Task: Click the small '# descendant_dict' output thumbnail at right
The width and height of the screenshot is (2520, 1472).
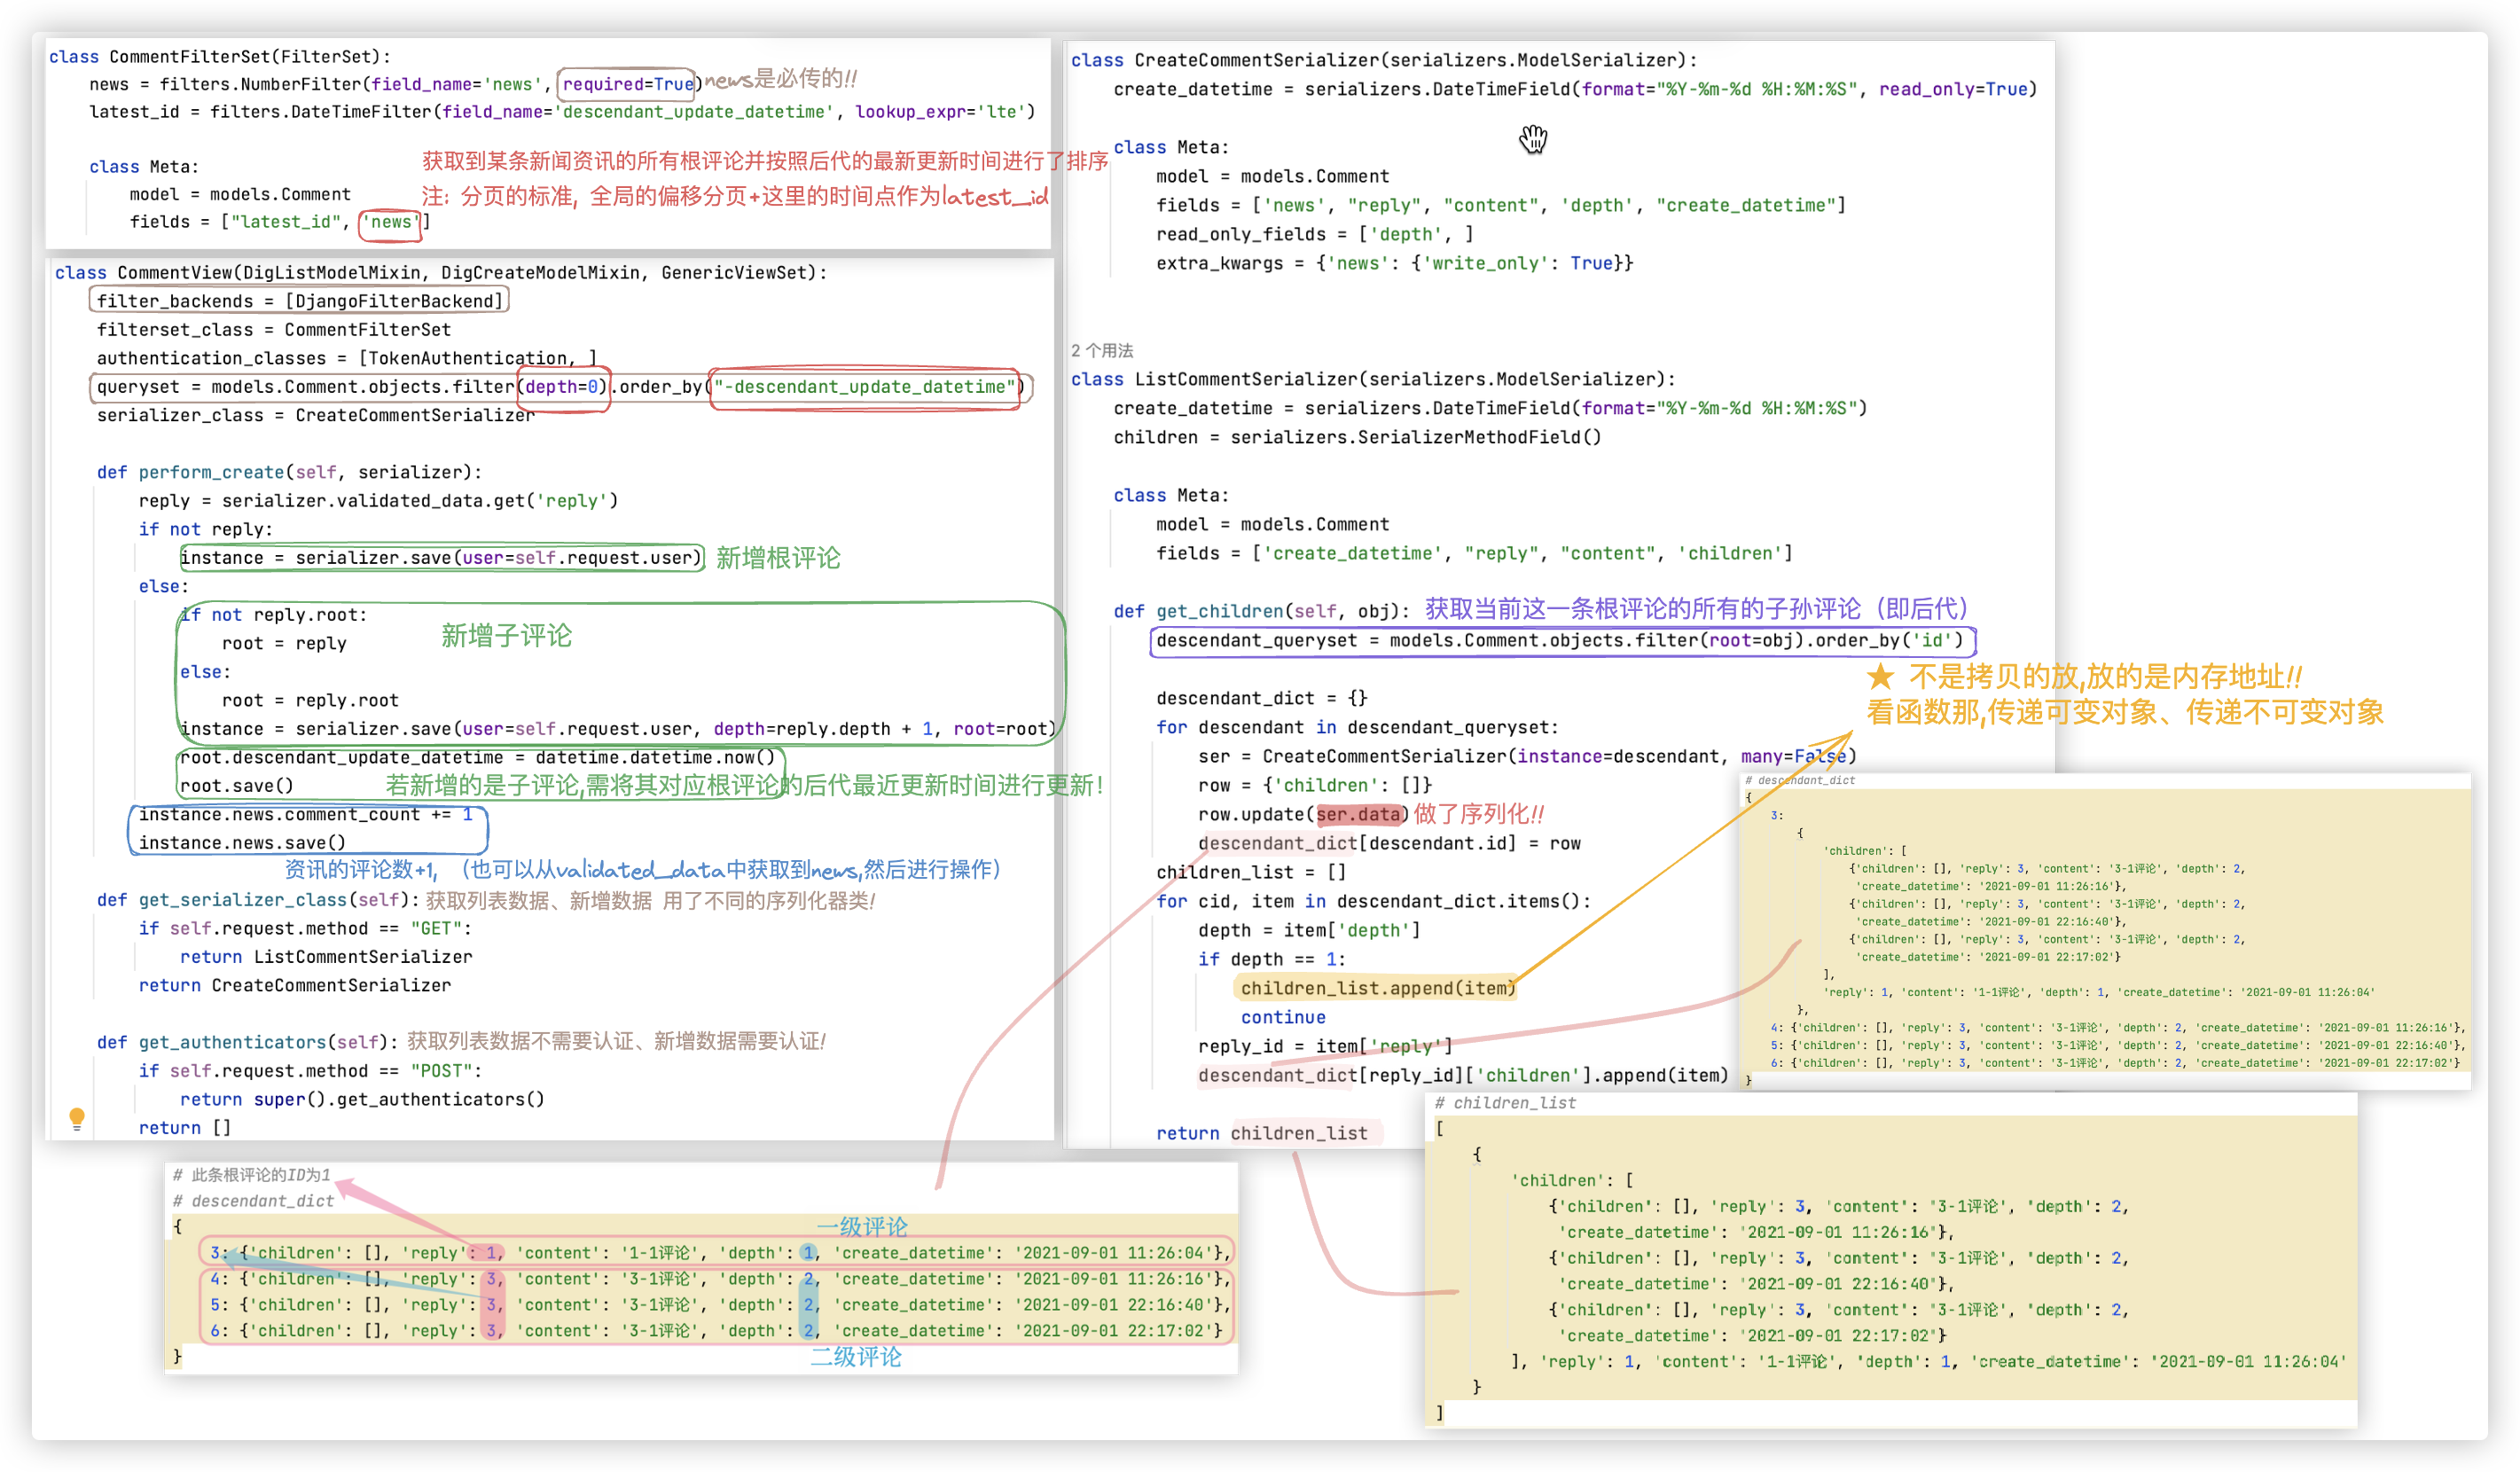Action: pos(2105,930)
